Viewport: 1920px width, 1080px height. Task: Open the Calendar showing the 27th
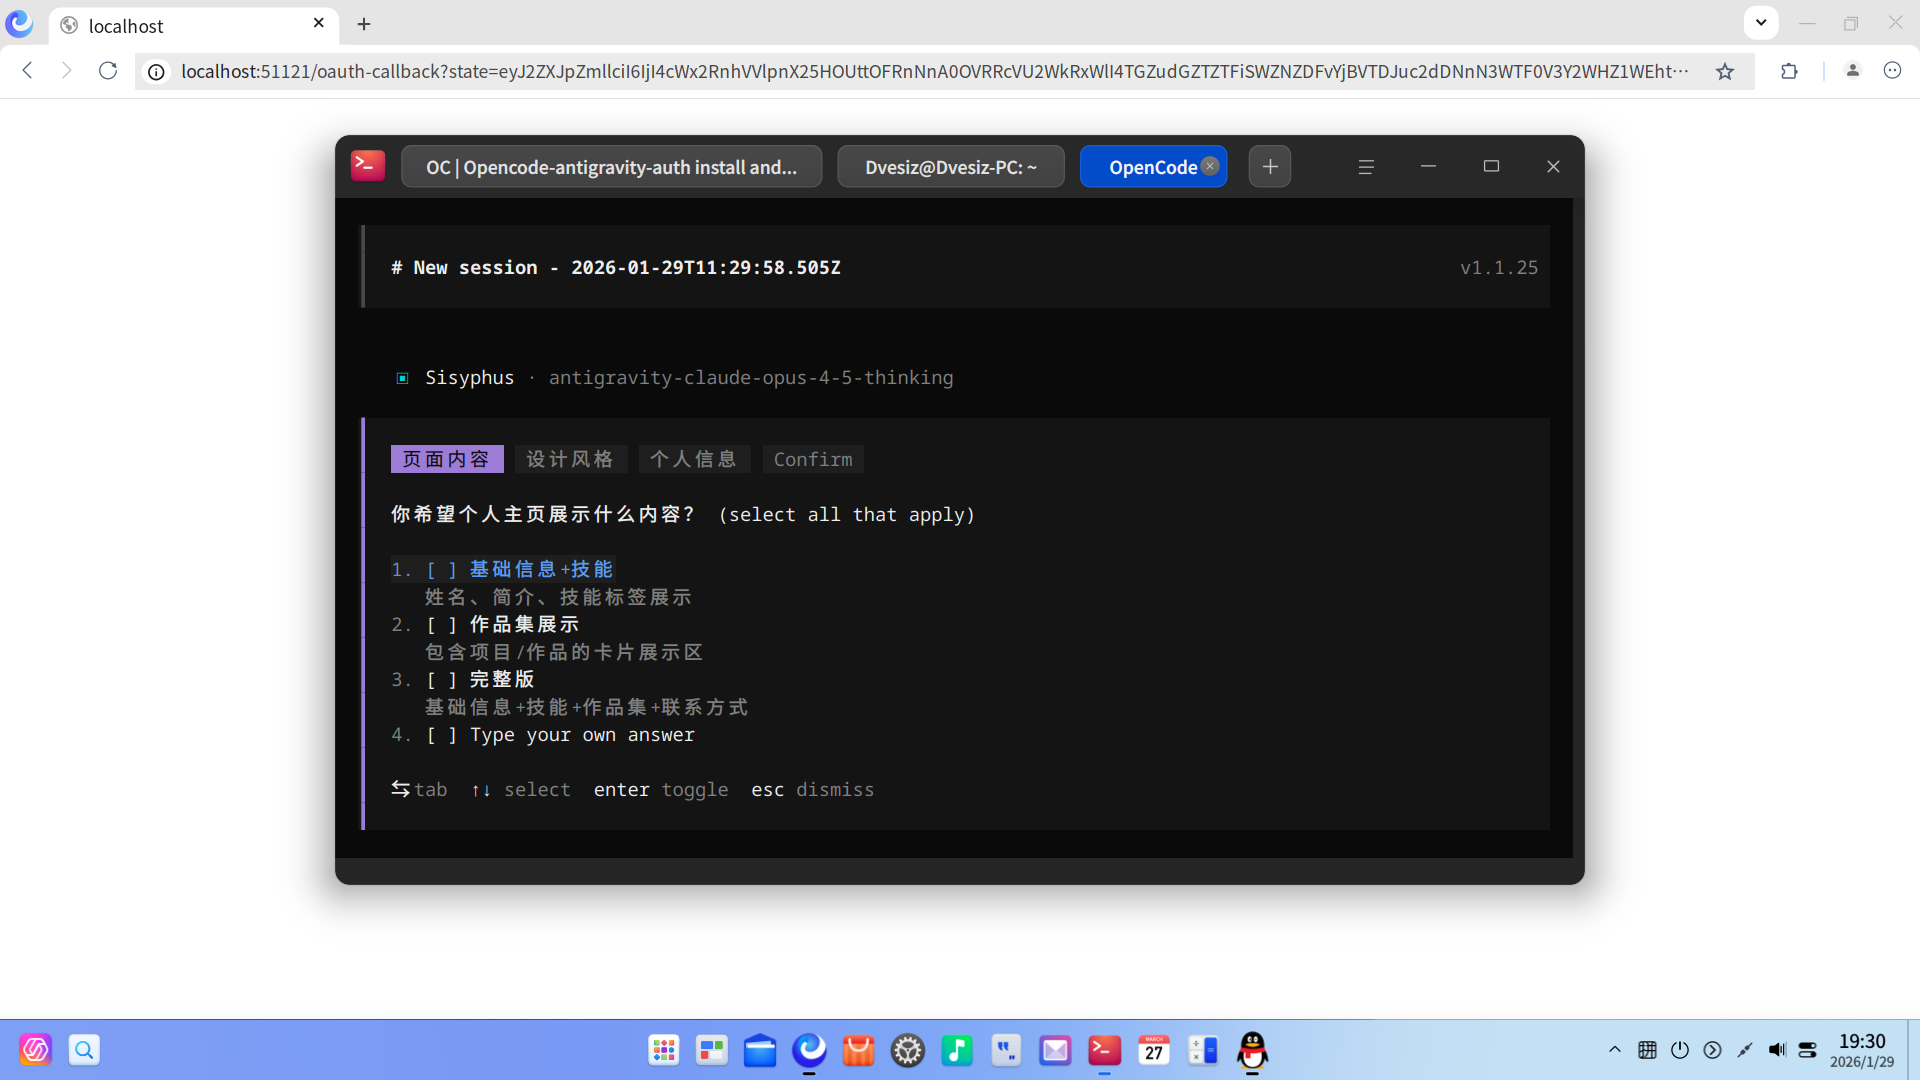(x=1153, y=1050)
